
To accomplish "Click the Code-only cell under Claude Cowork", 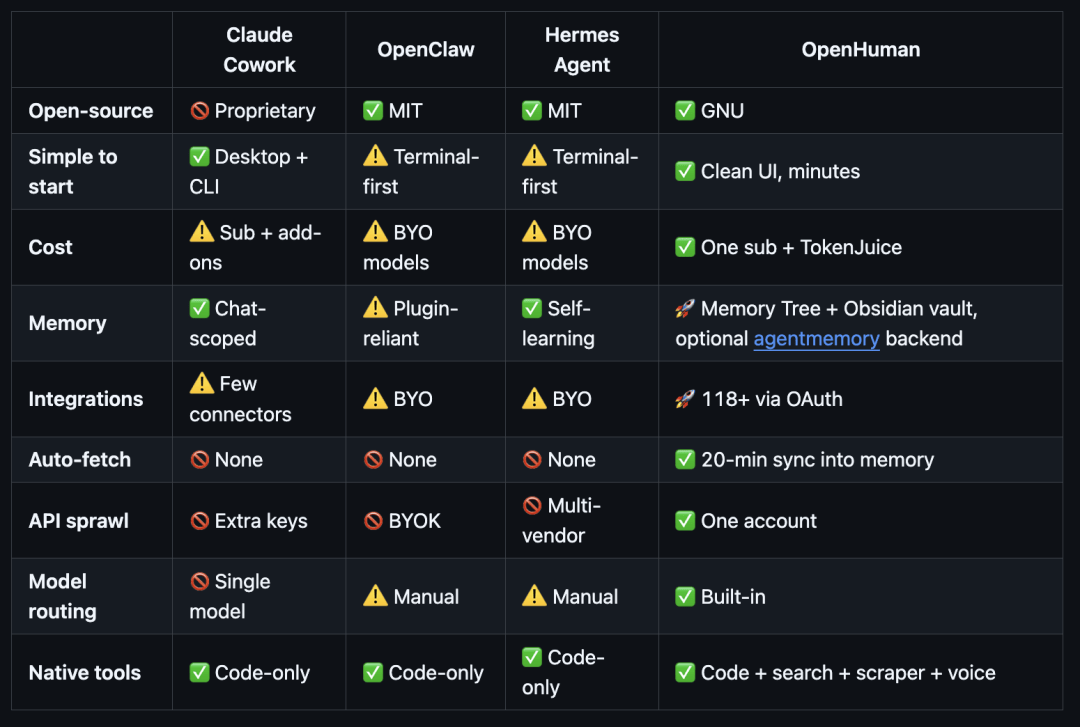I will click(259, 672).
